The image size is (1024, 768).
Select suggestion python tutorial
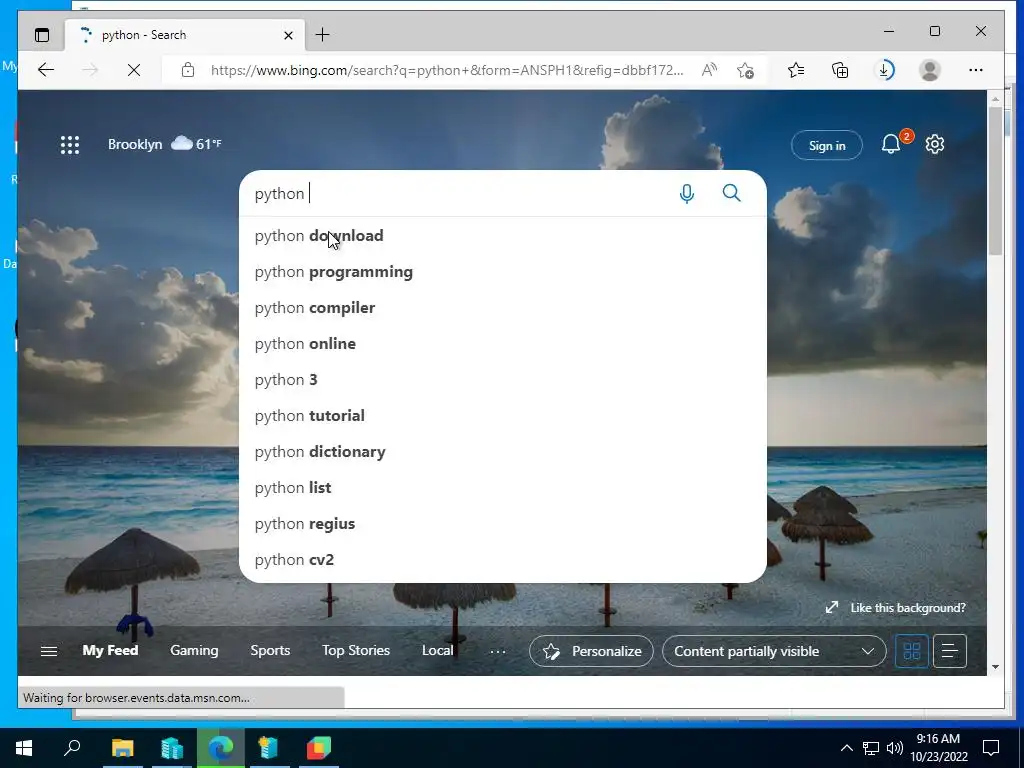click(x=503, y=415)
